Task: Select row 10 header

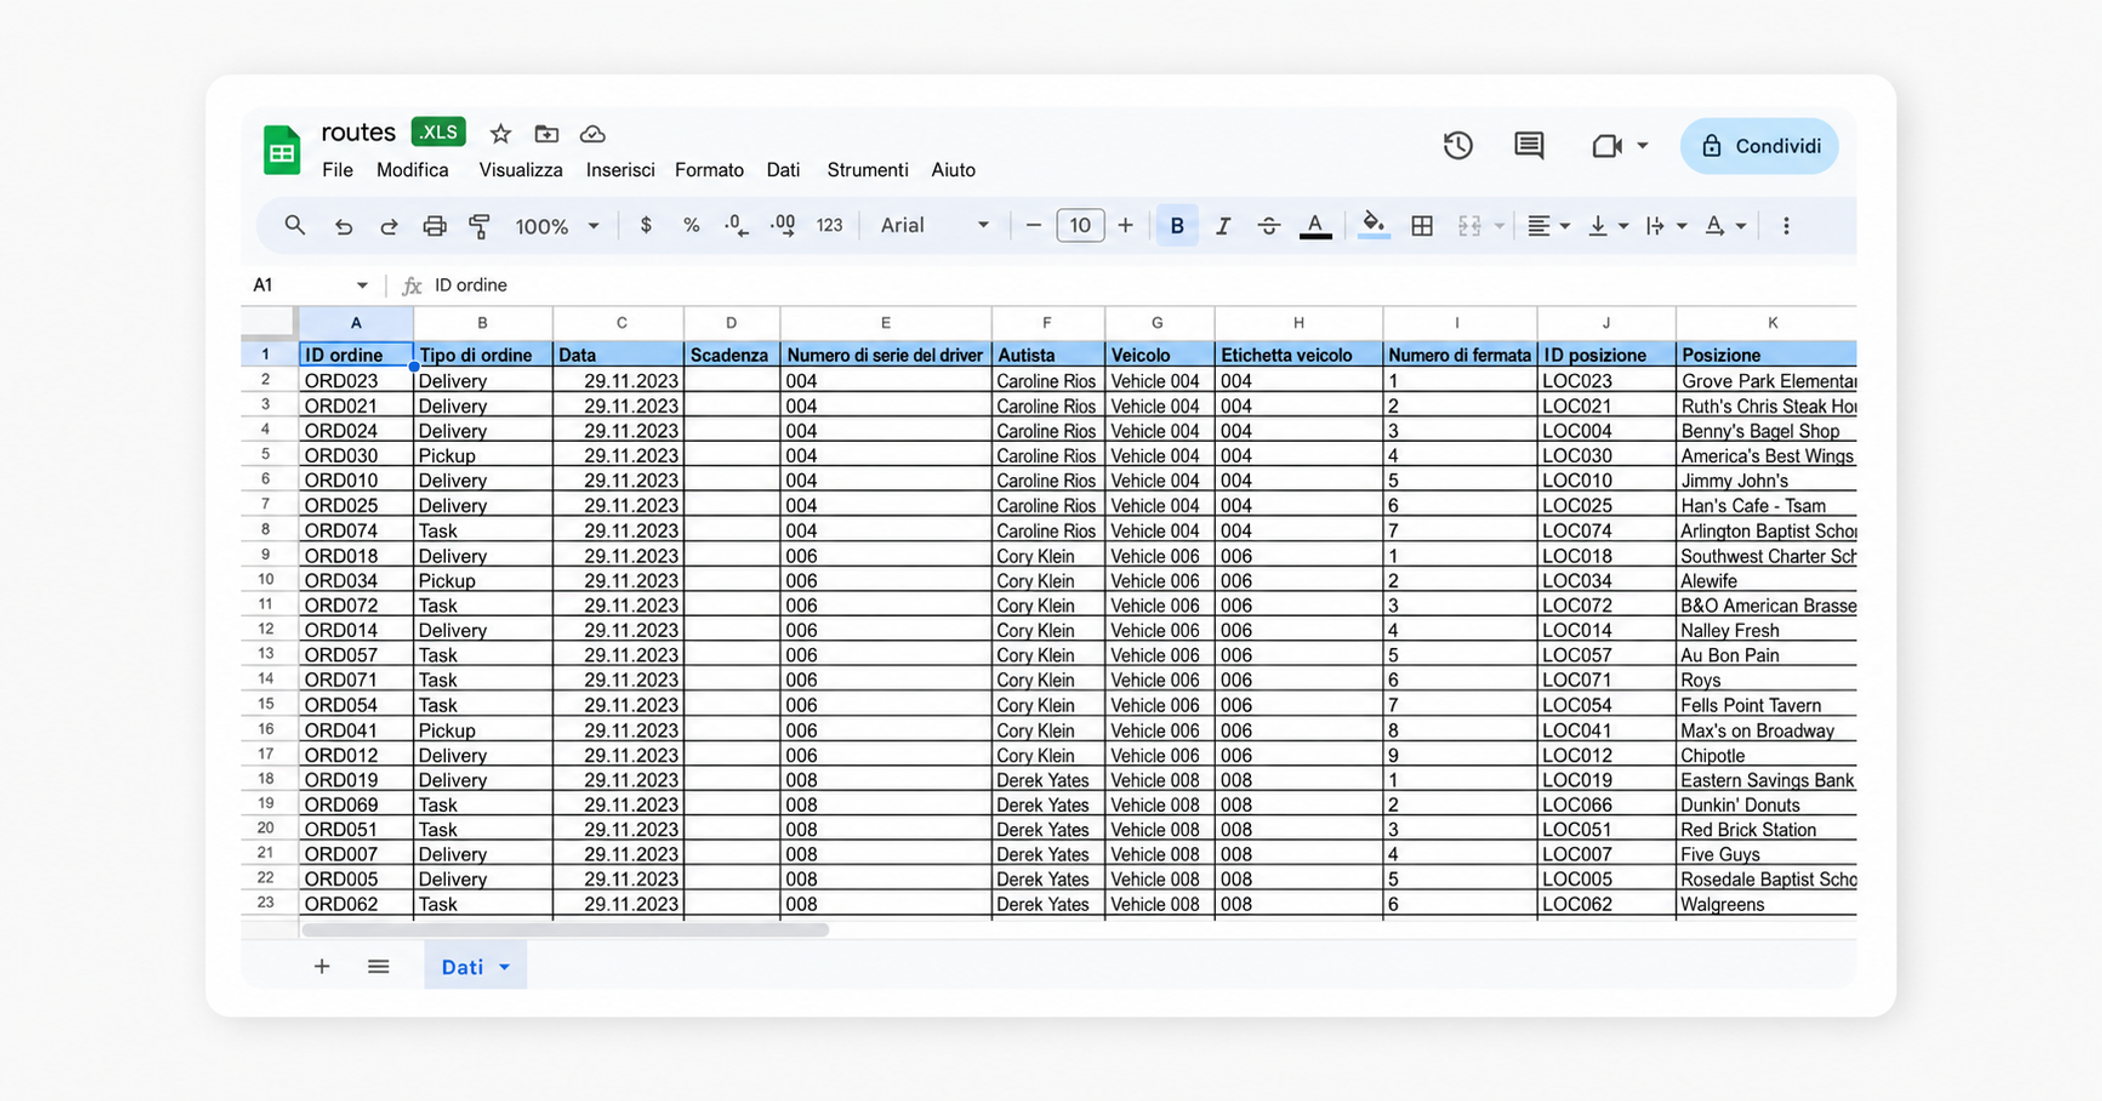Action: coord(266,580)
